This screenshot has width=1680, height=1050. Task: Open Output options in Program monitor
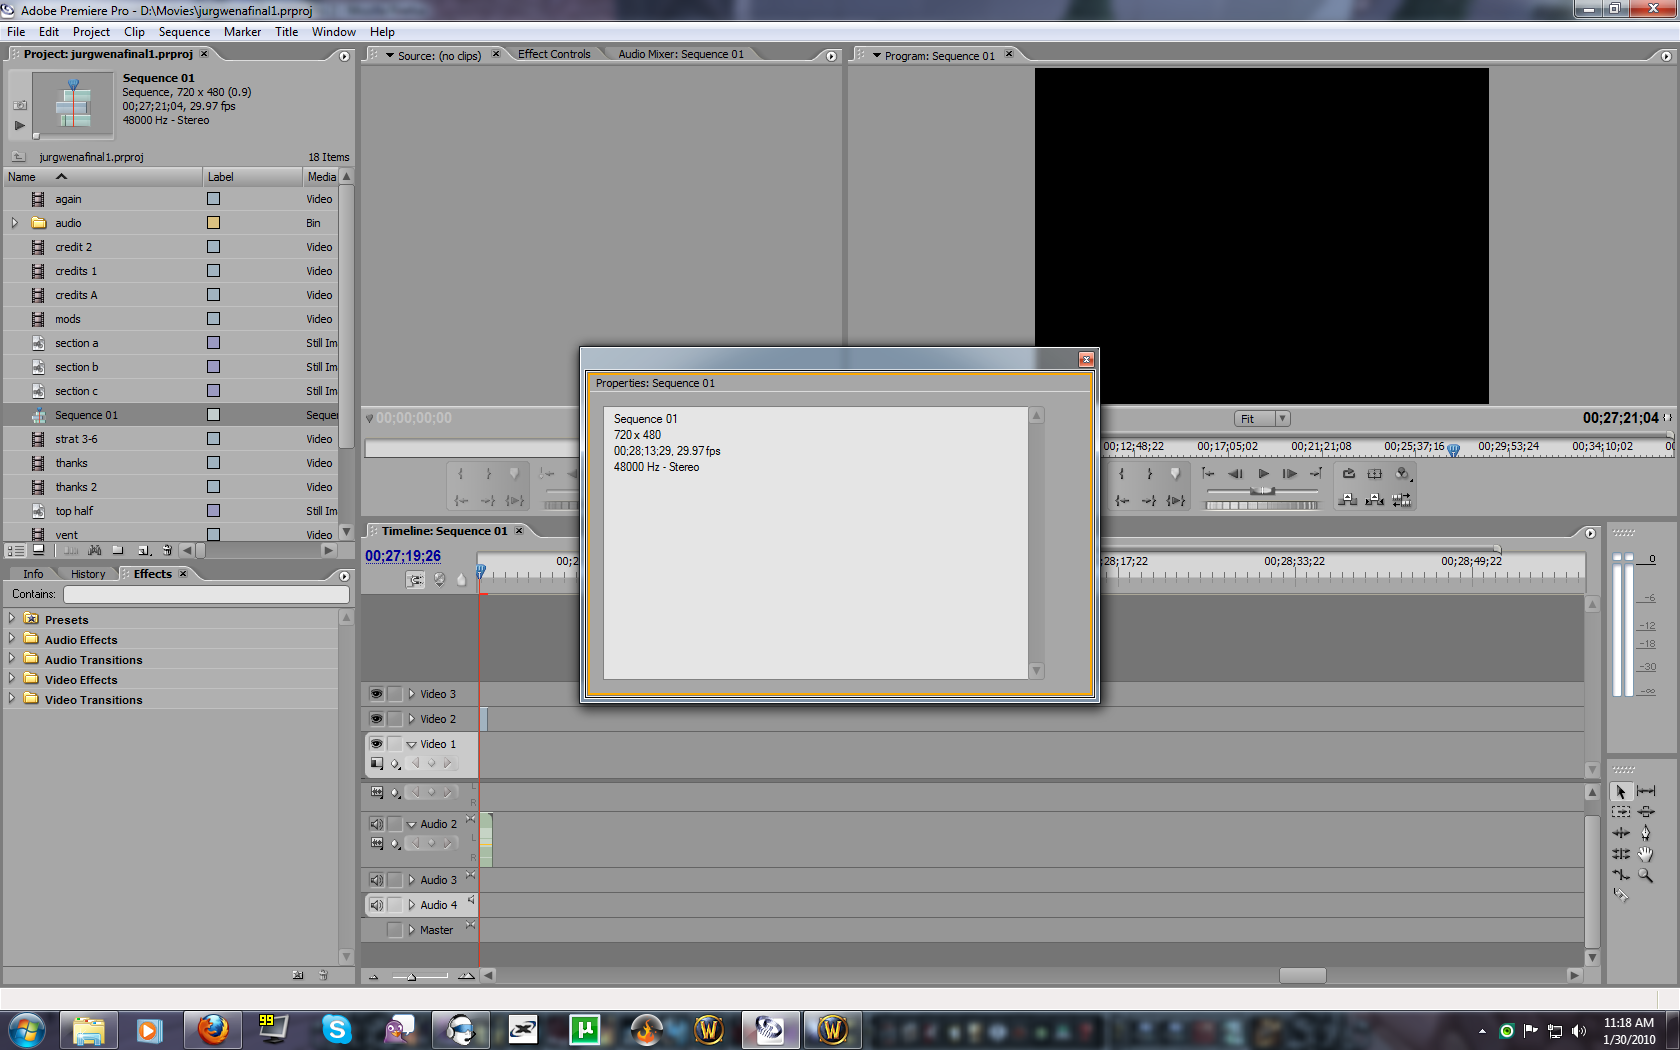tap(1402, 474)
